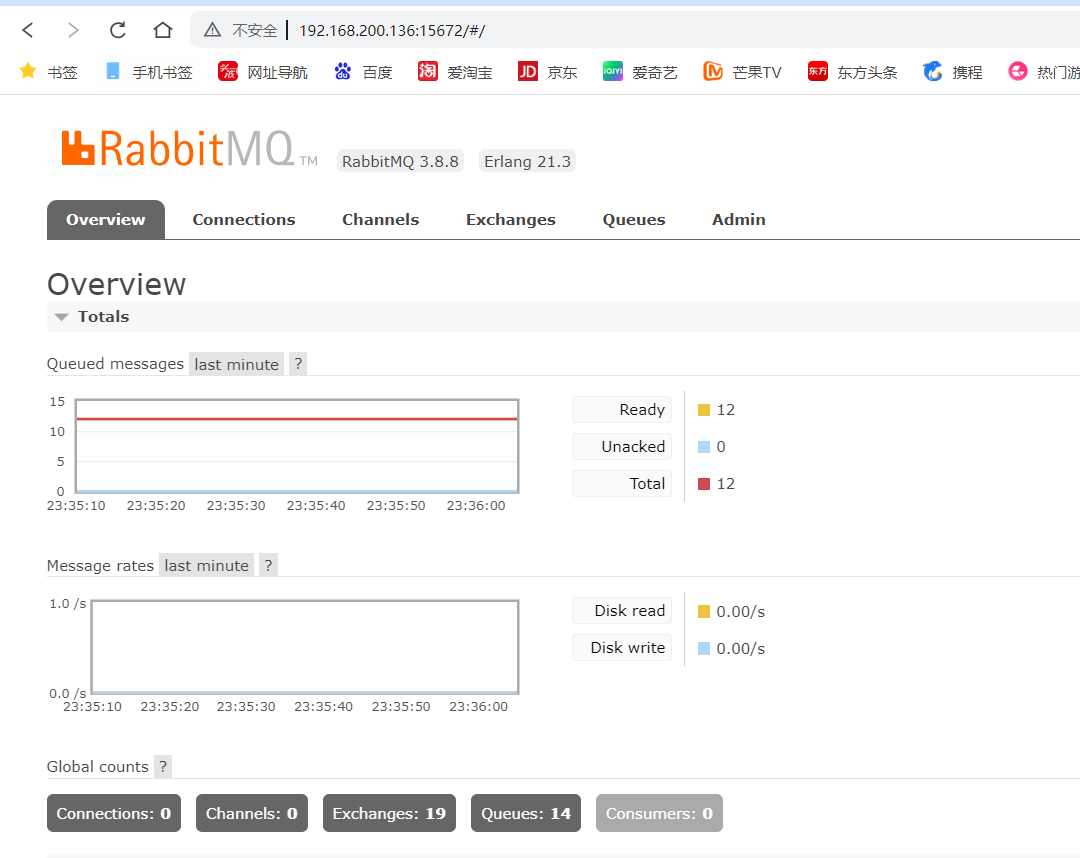This screenshot has height=858, width=1080.
Task: Switch to the Queues tab
Action: 634,220
